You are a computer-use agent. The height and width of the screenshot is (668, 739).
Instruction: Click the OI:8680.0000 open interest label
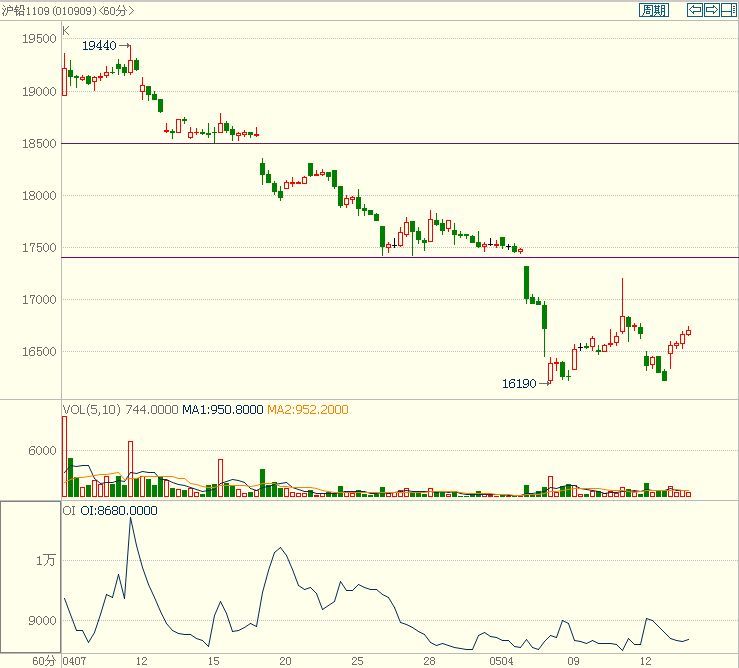pos(119,511)
